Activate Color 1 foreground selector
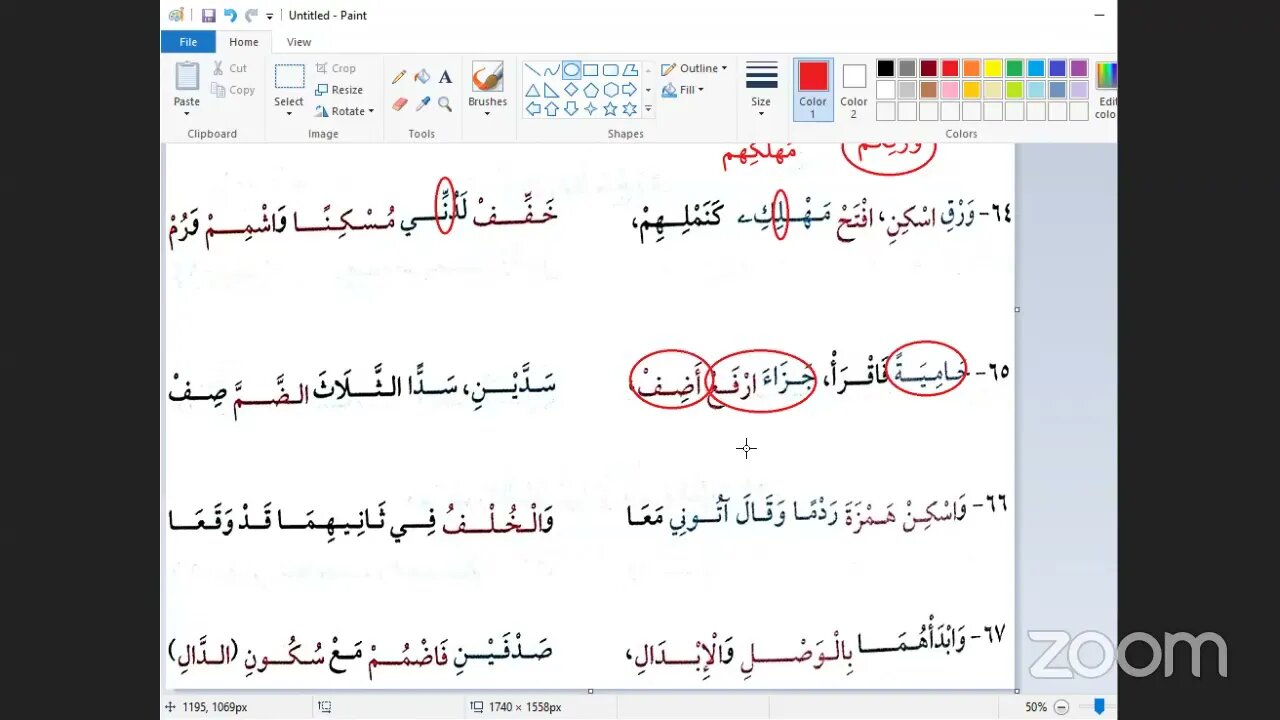This screenshot has width=1280, height=720. click(x=813, y=89)
